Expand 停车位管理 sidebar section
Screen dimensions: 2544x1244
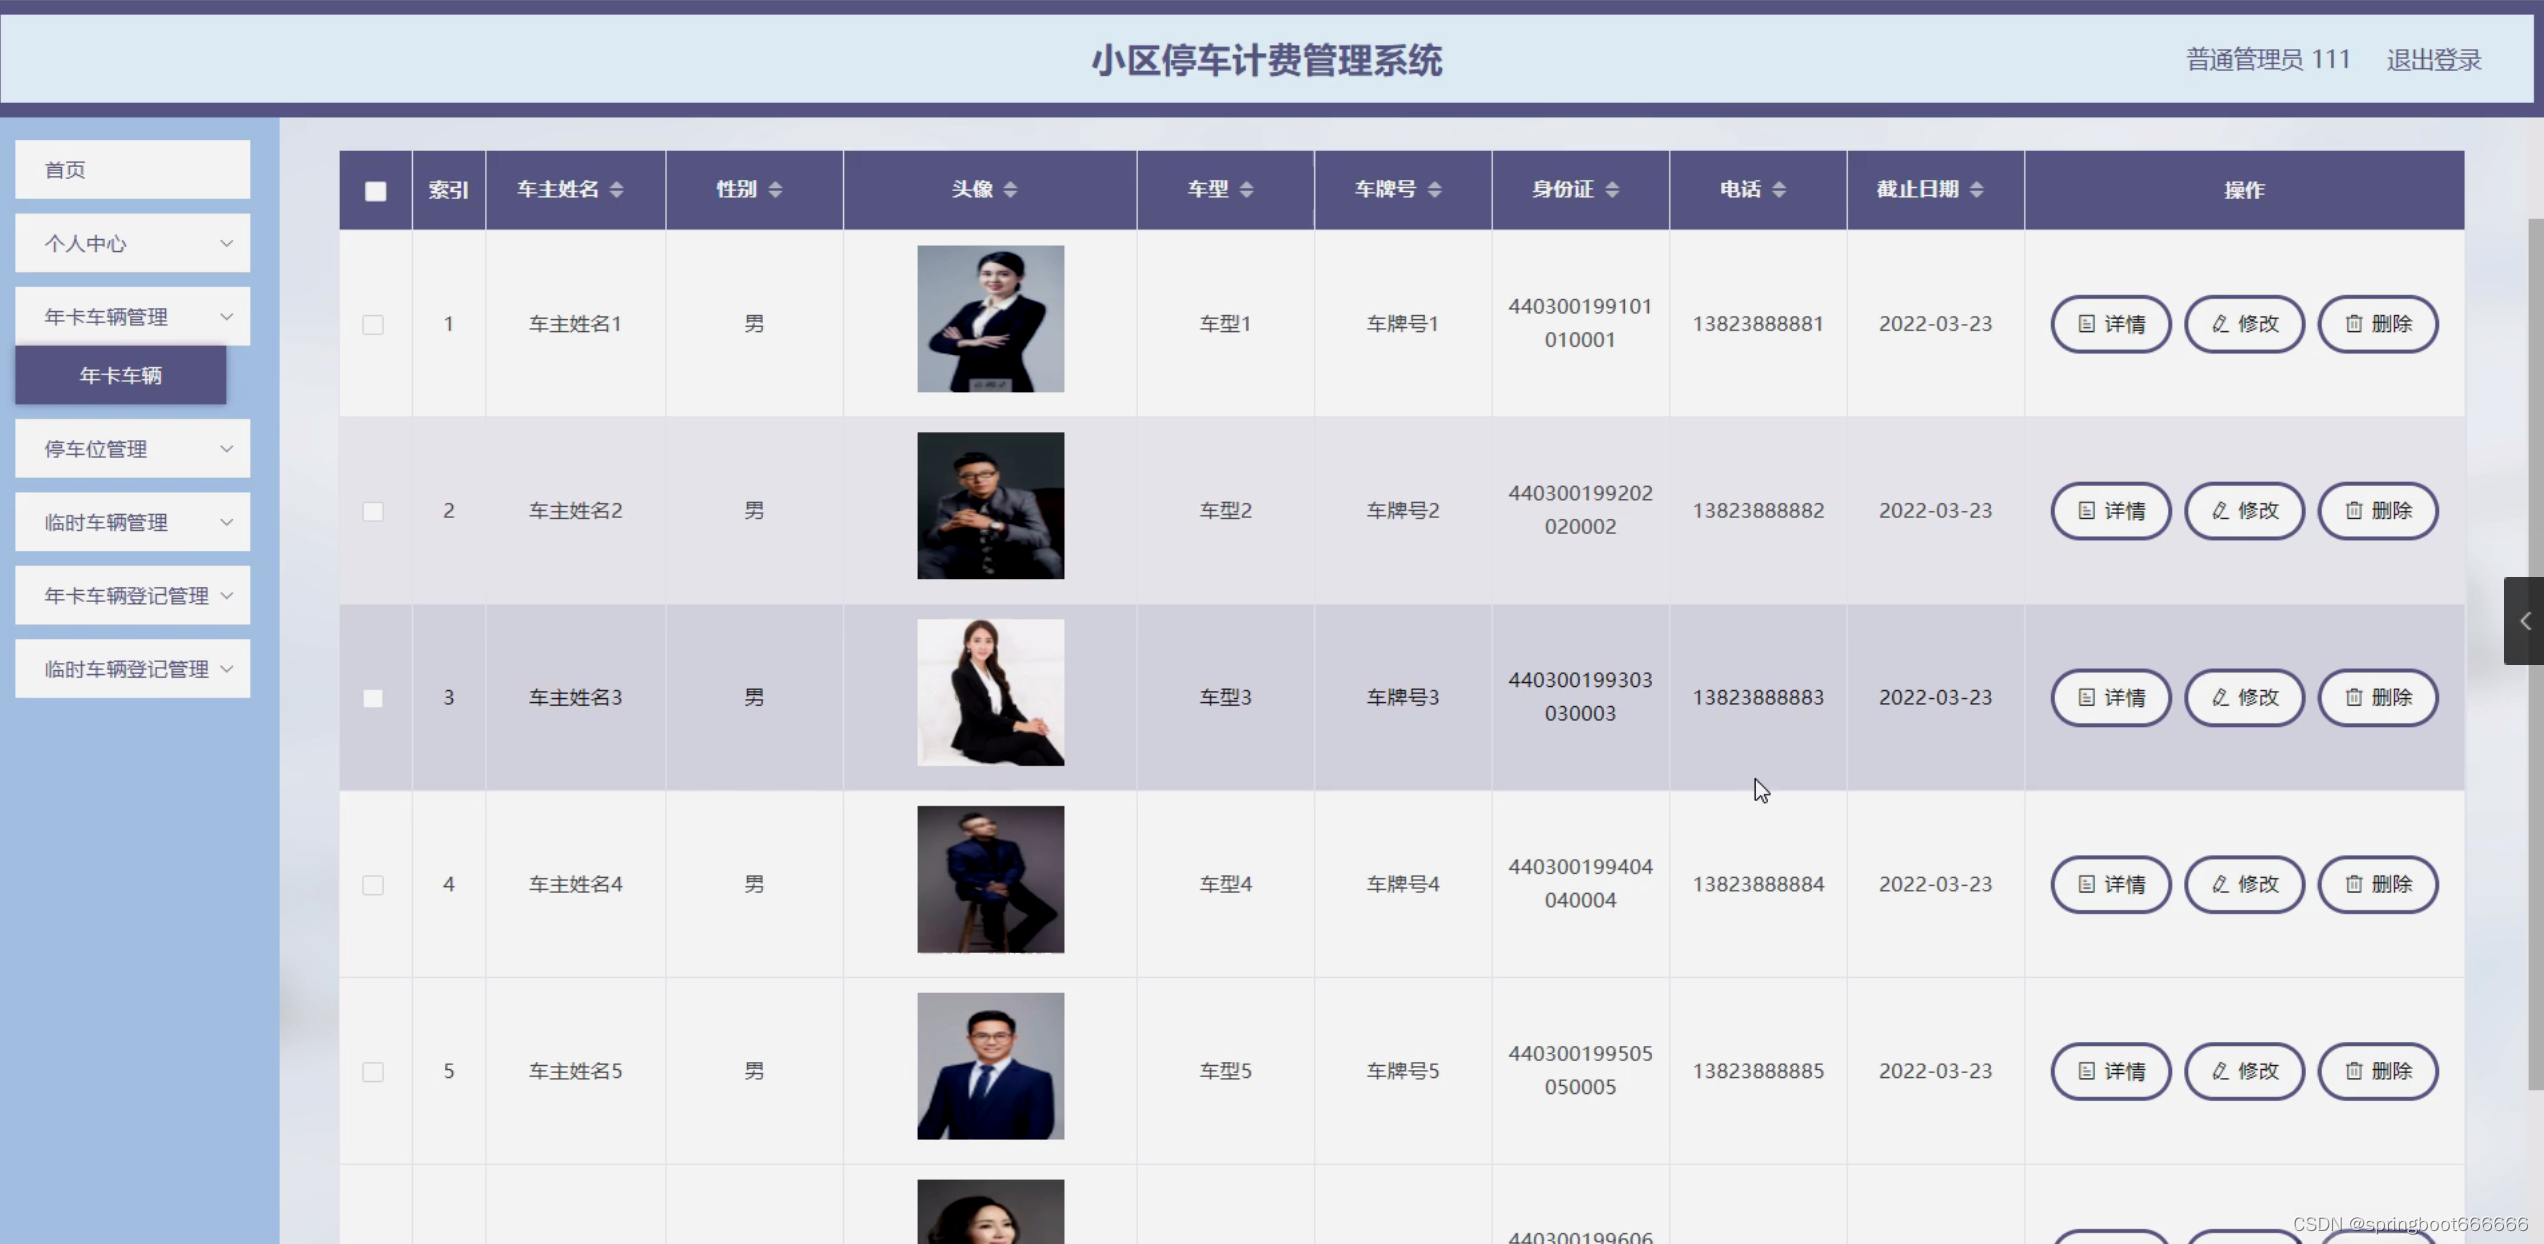pos(132,449)
